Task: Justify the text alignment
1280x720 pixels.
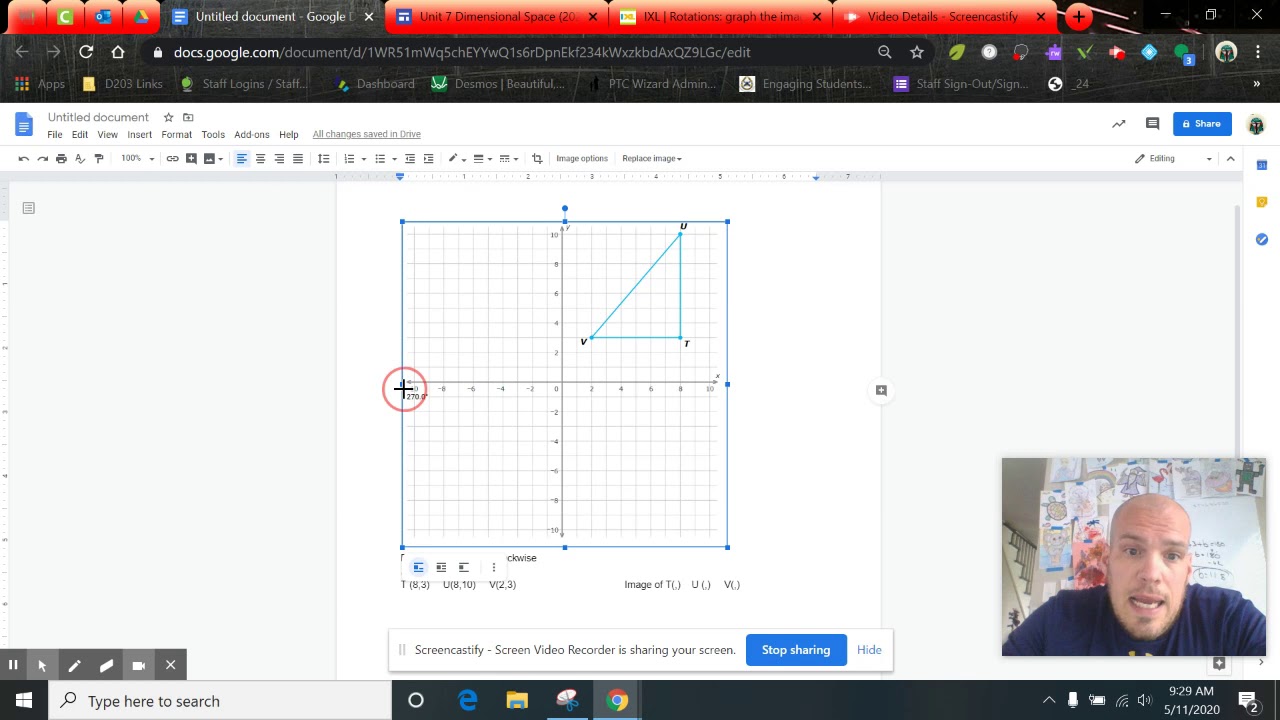Action: click(x=298, y=158)
